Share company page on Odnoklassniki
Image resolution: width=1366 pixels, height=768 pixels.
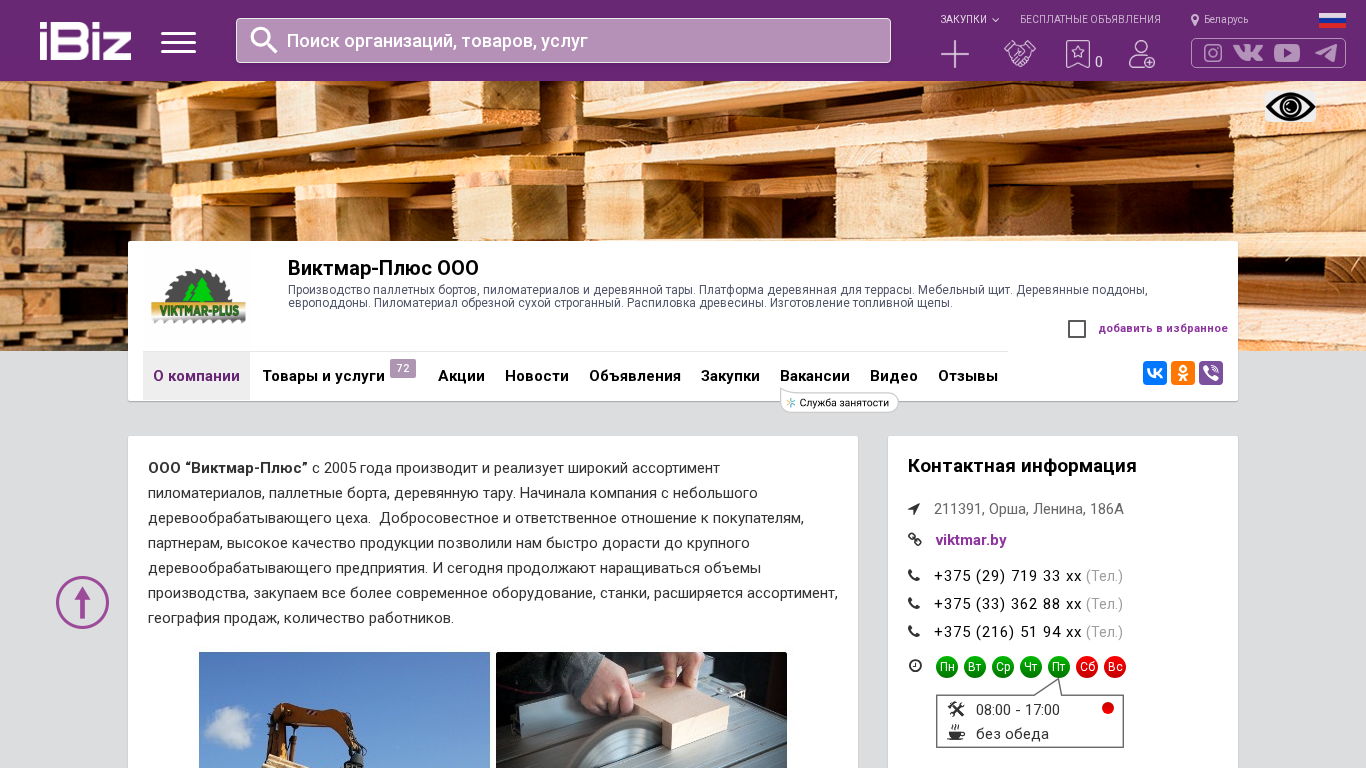click(1183, 373)
